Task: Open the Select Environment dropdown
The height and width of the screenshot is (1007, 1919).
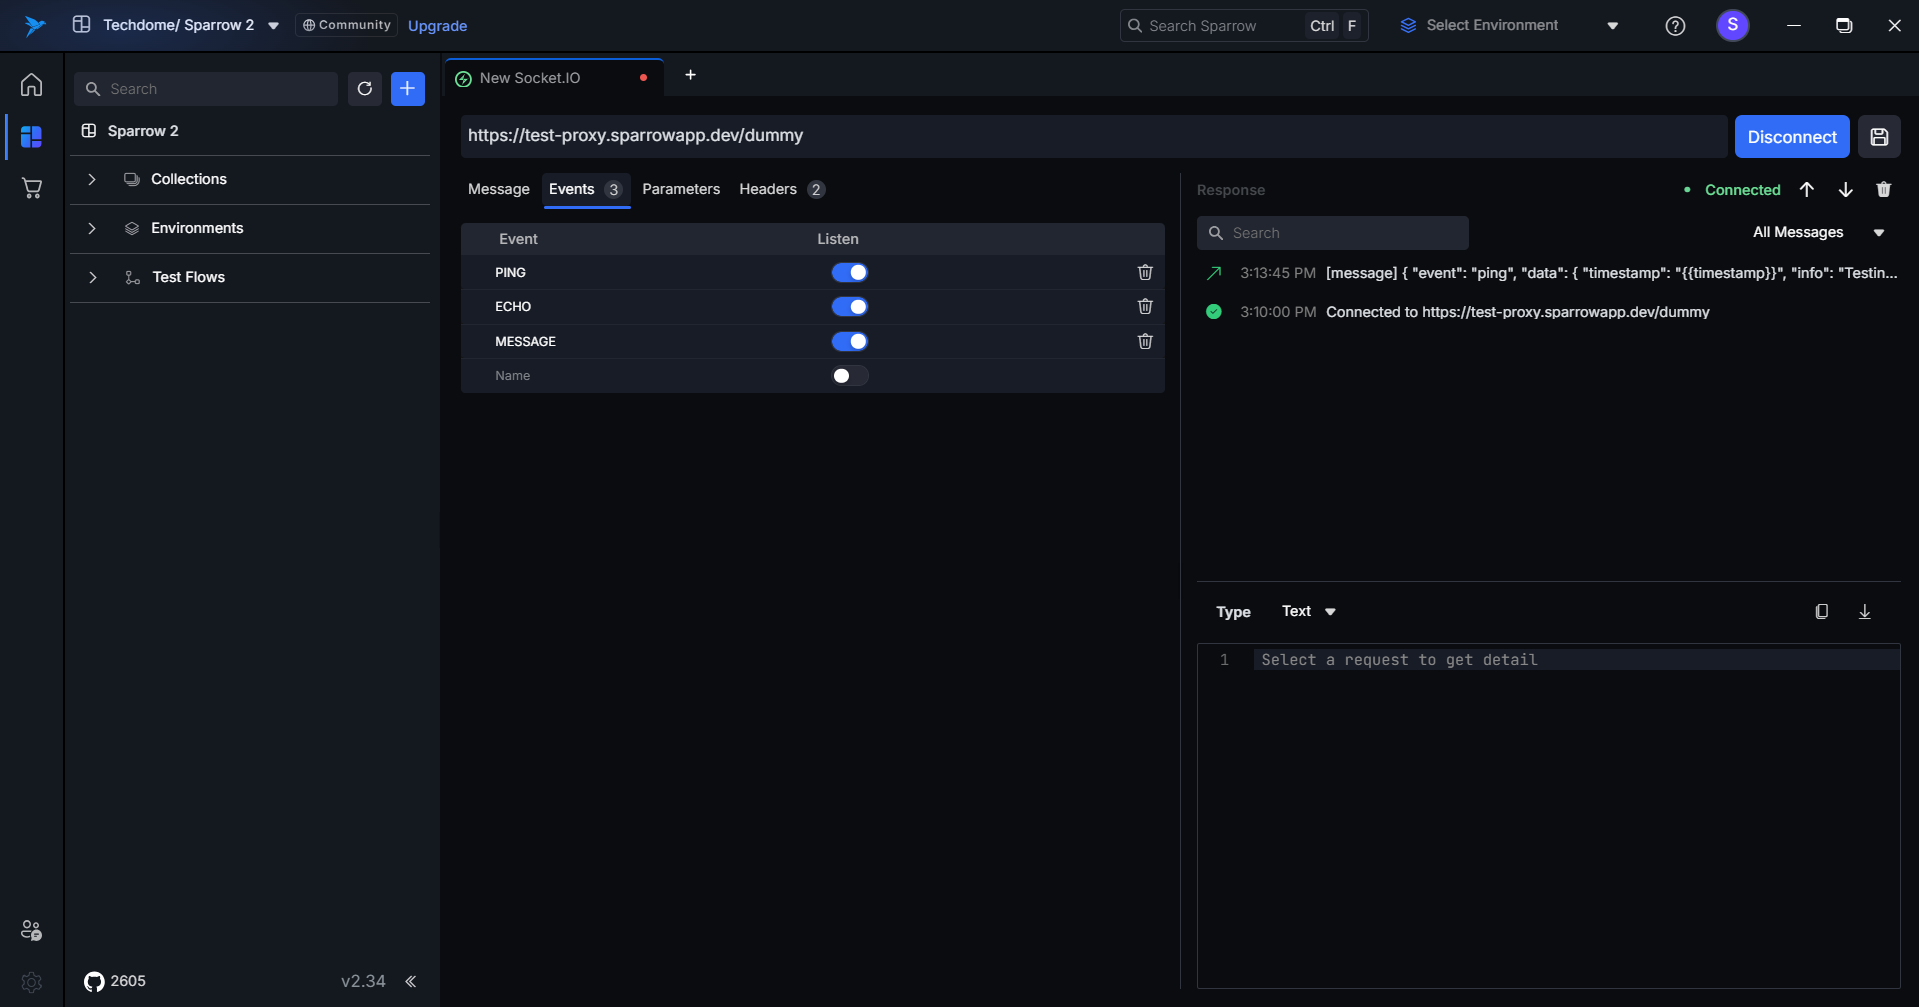Action: tap(1508, 26)
